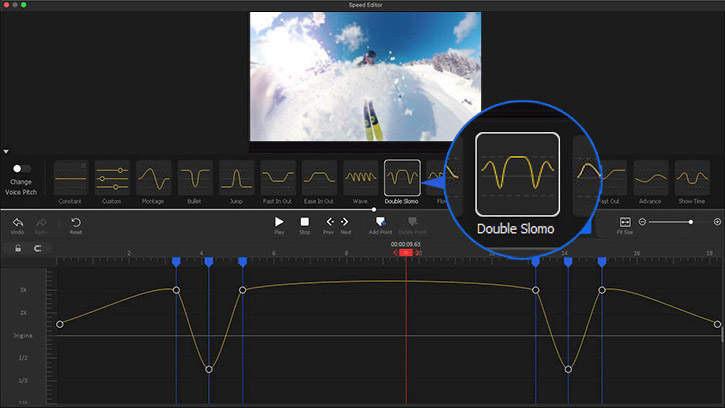Screen dimensions: 725x408
Task: Toggle the lock icon above the speed scale
Action: coord(18,248)
